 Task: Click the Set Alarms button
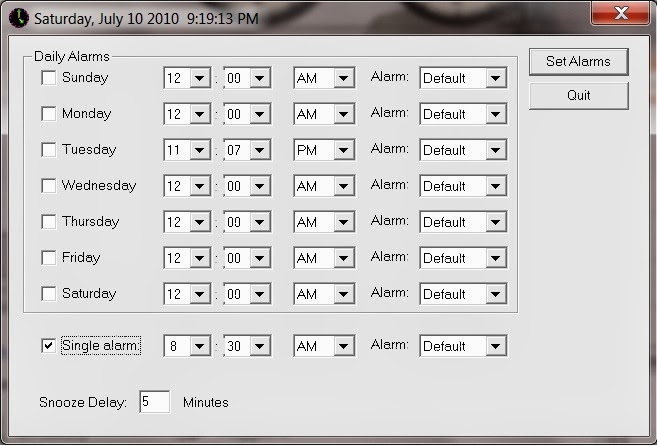[579, 62]
